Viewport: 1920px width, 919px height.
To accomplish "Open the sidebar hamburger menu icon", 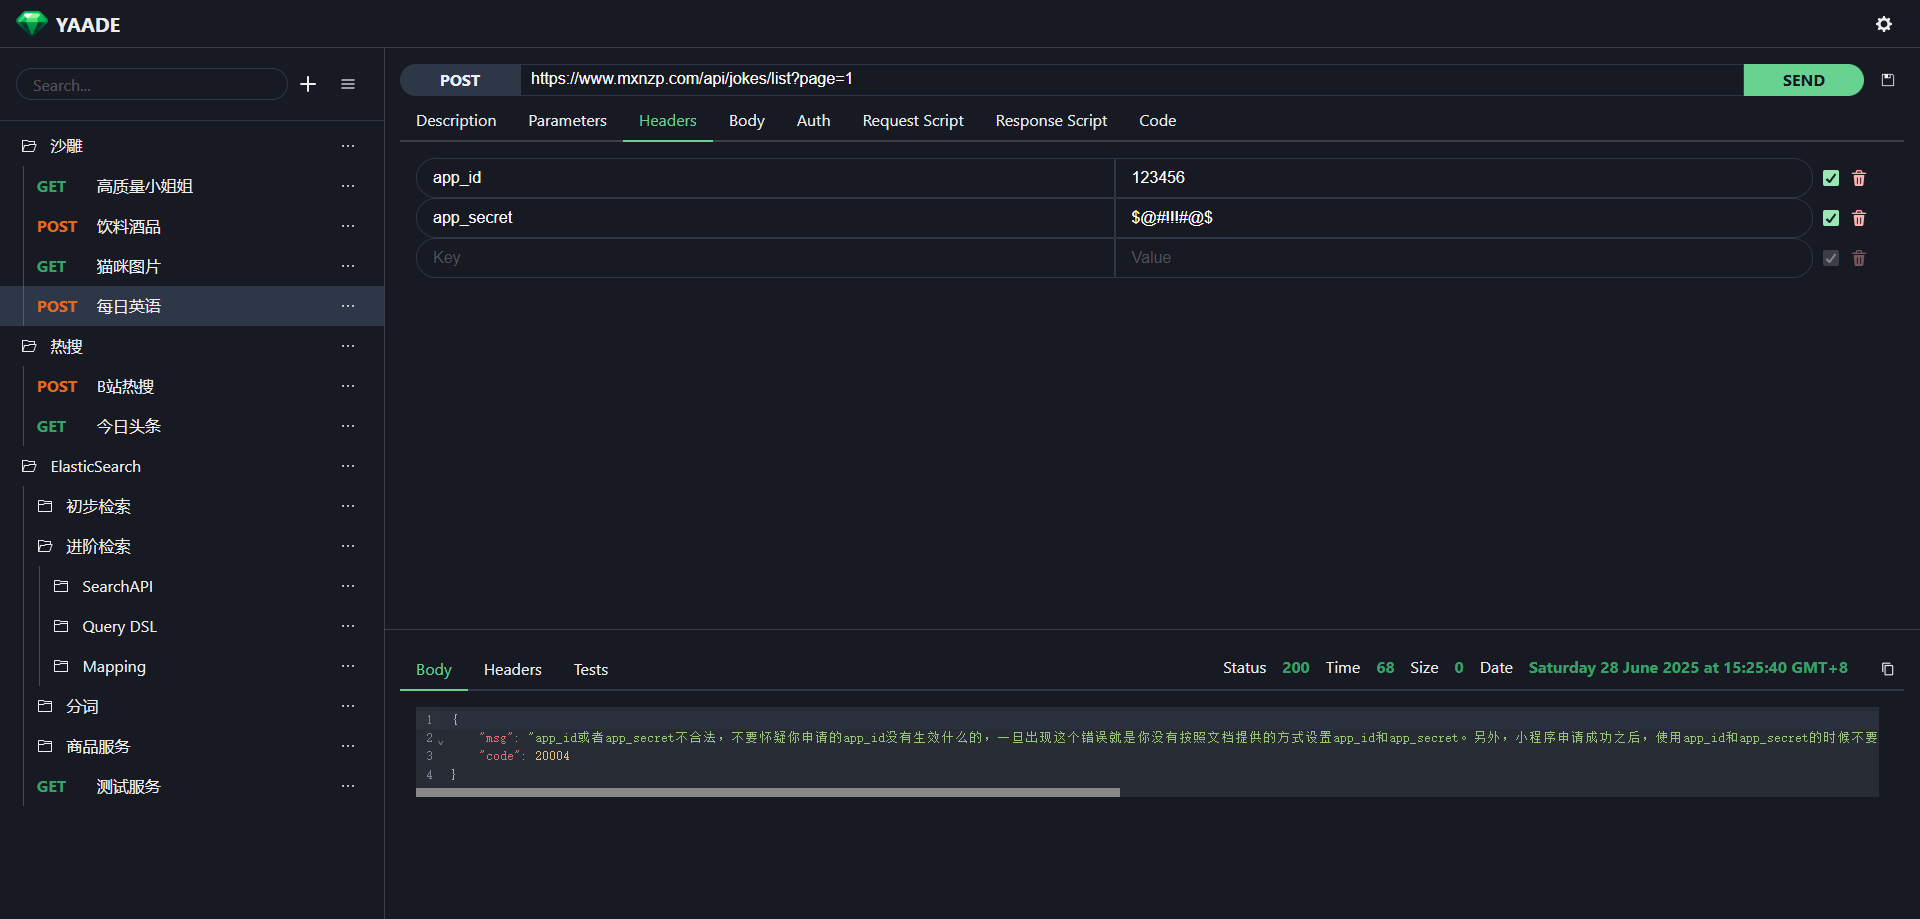I will (x=348, y=84).
